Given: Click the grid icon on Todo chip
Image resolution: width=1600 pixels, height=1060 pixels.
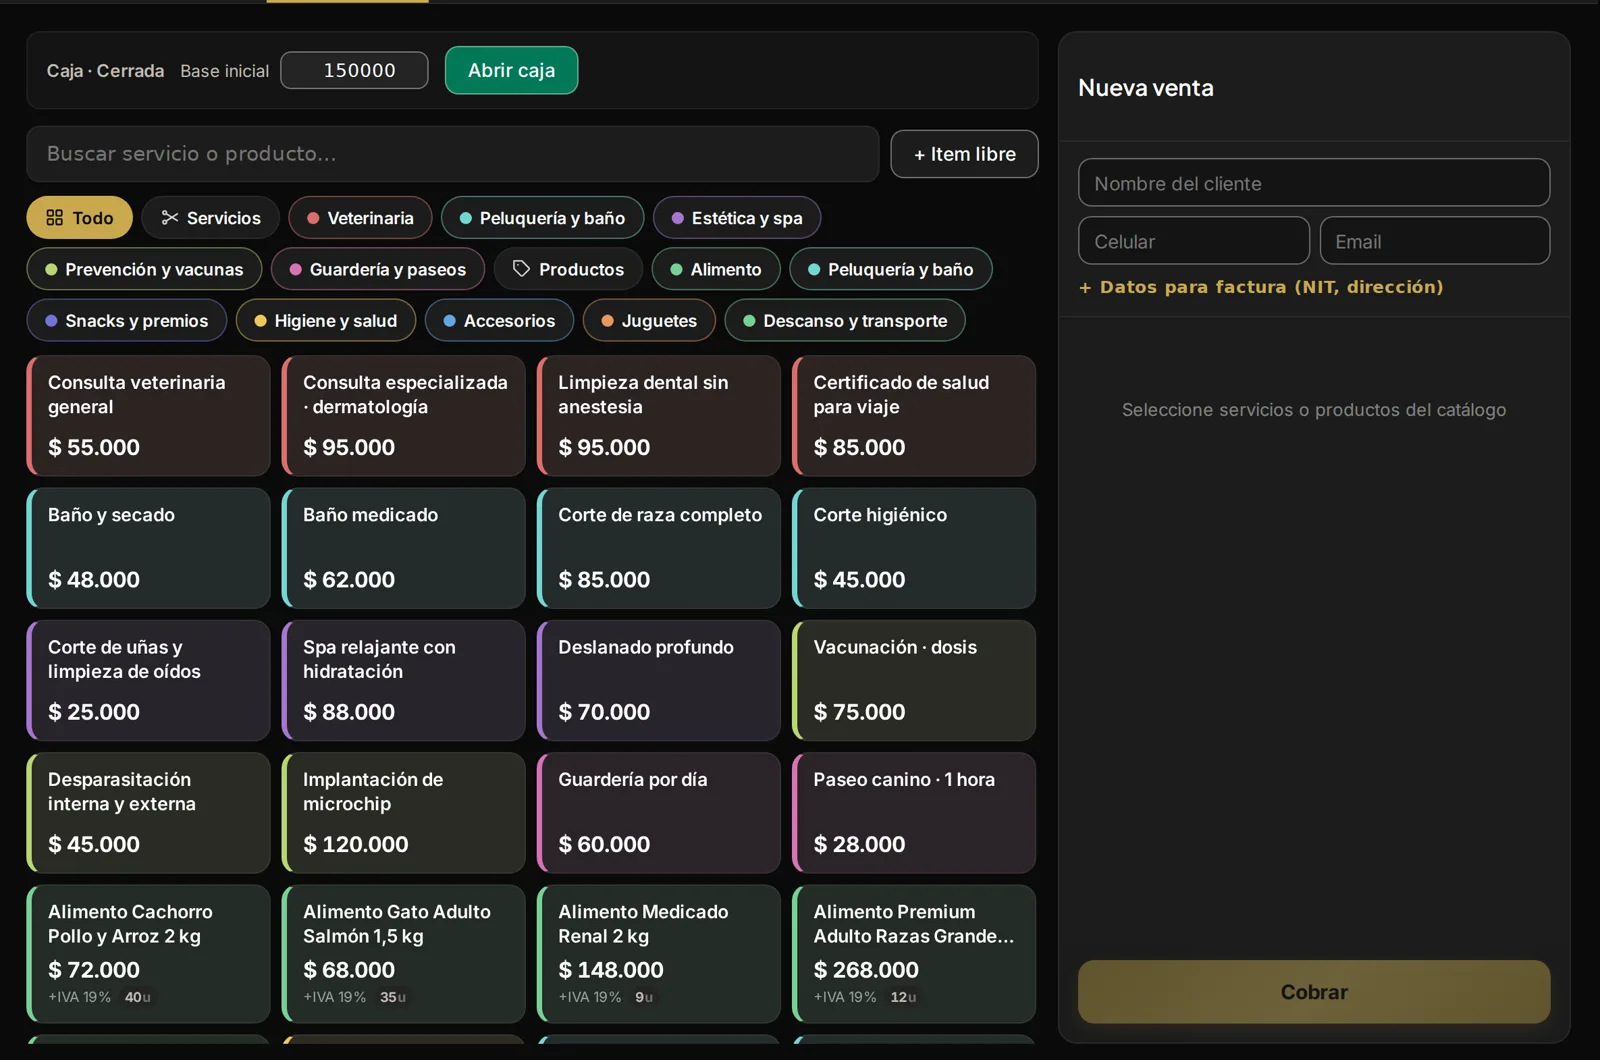Looking at the screenshot, I should pyautogui.click(x=55, y=218).
